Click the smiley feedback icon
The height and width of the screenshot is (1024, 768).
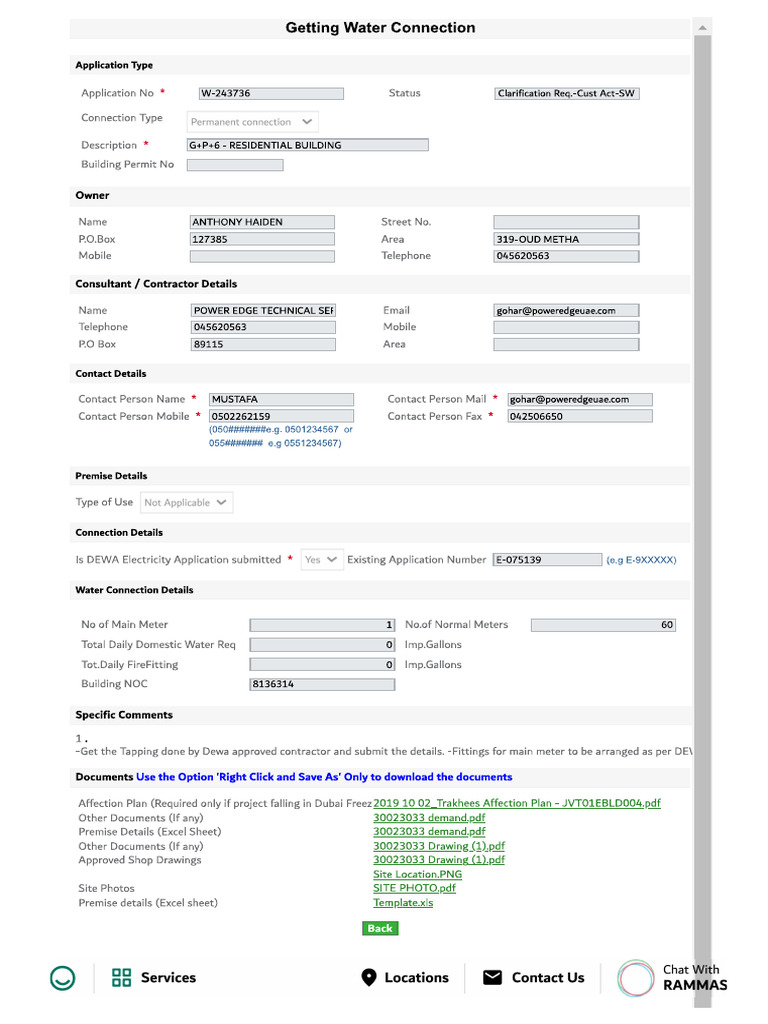[63, 978]
